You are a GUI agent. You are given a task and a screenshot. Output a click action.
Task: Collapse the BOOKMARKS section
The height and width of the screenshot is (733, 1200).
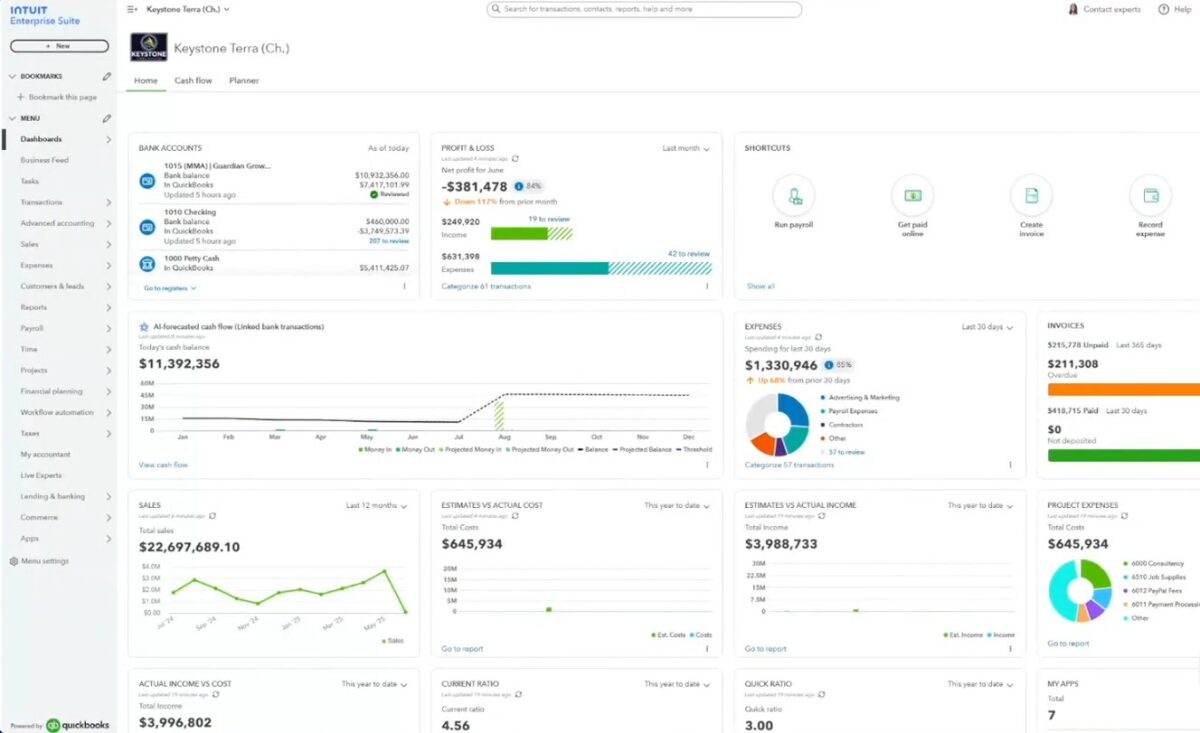click(12, 76)
